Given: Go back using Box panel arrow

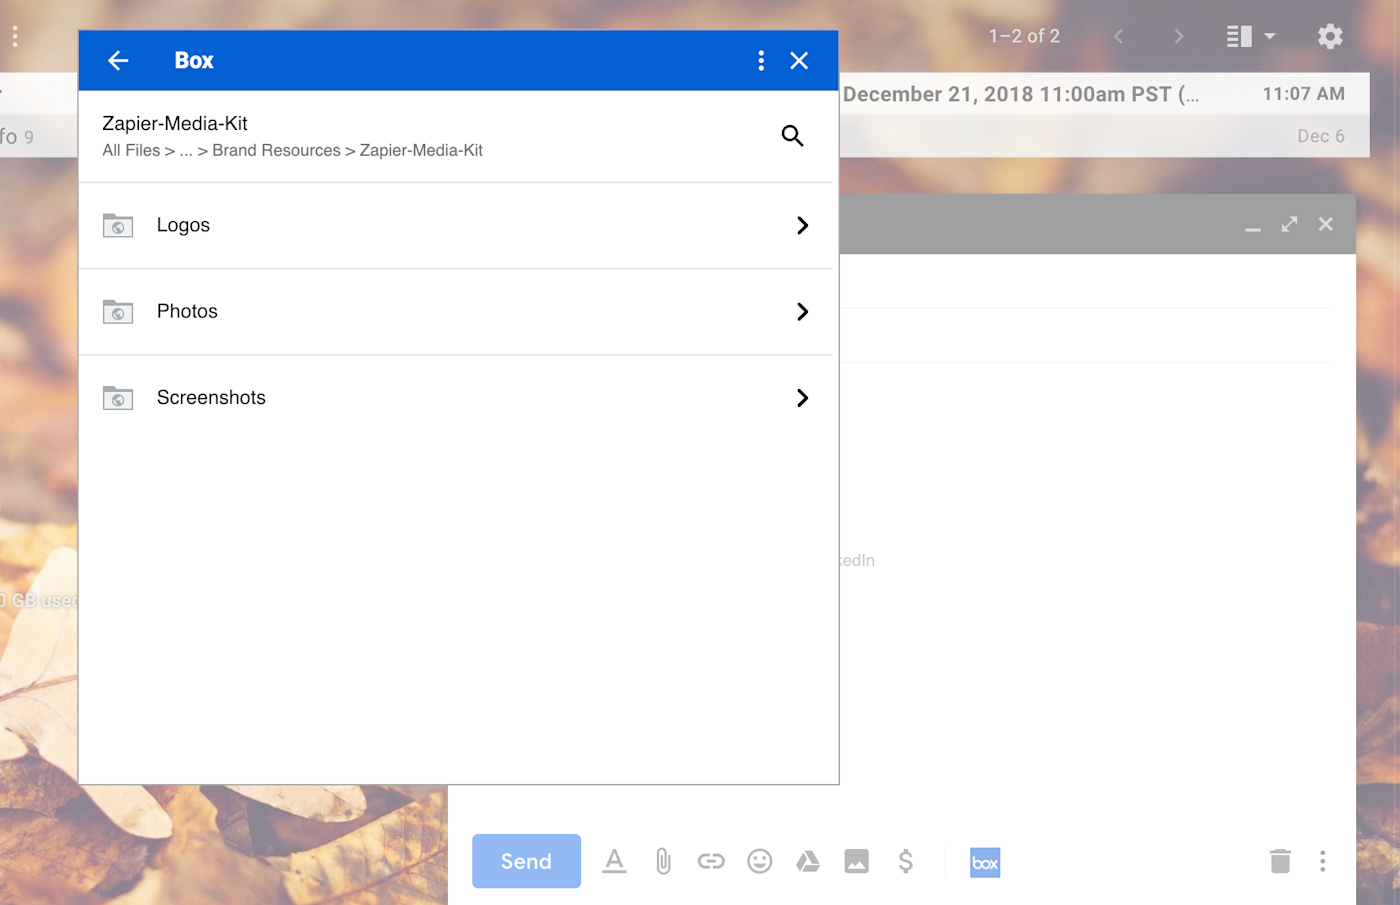Looking at the screenshot, I should click(118, 61).
